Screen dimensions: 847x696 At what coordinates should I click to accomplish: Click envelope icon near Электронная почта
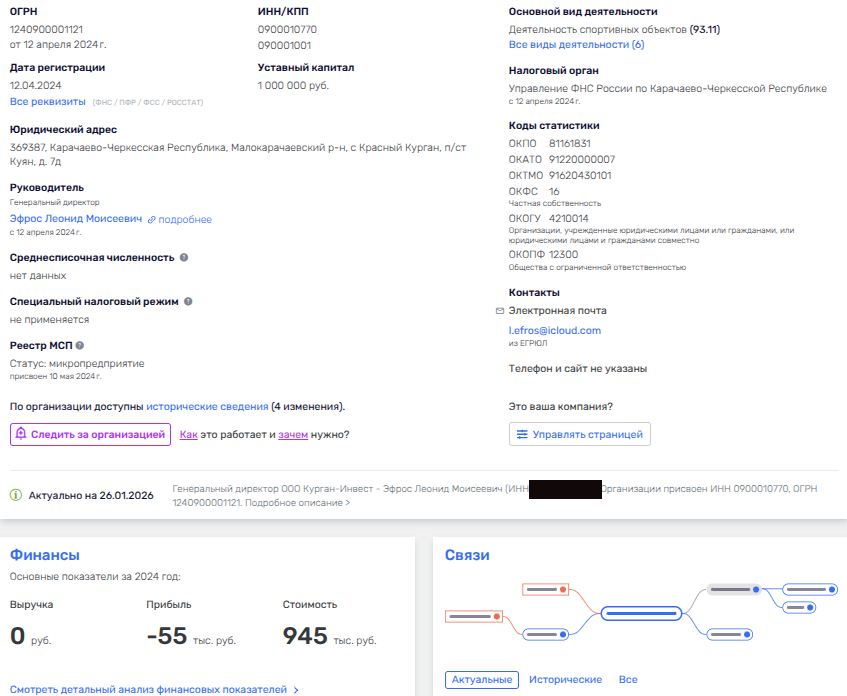pyautogui.click(x=514, y=311)
